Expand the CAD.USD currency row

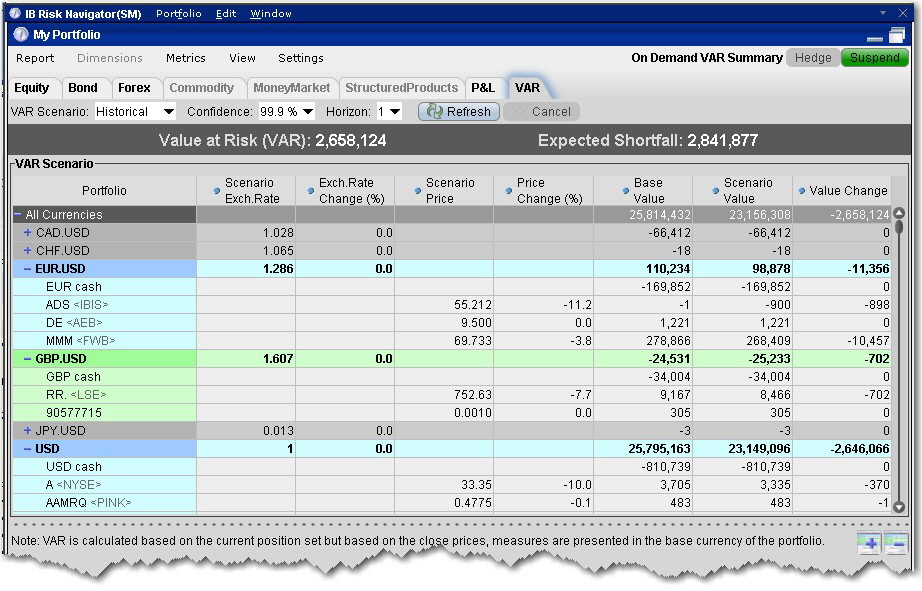click(x=27, y=233)
